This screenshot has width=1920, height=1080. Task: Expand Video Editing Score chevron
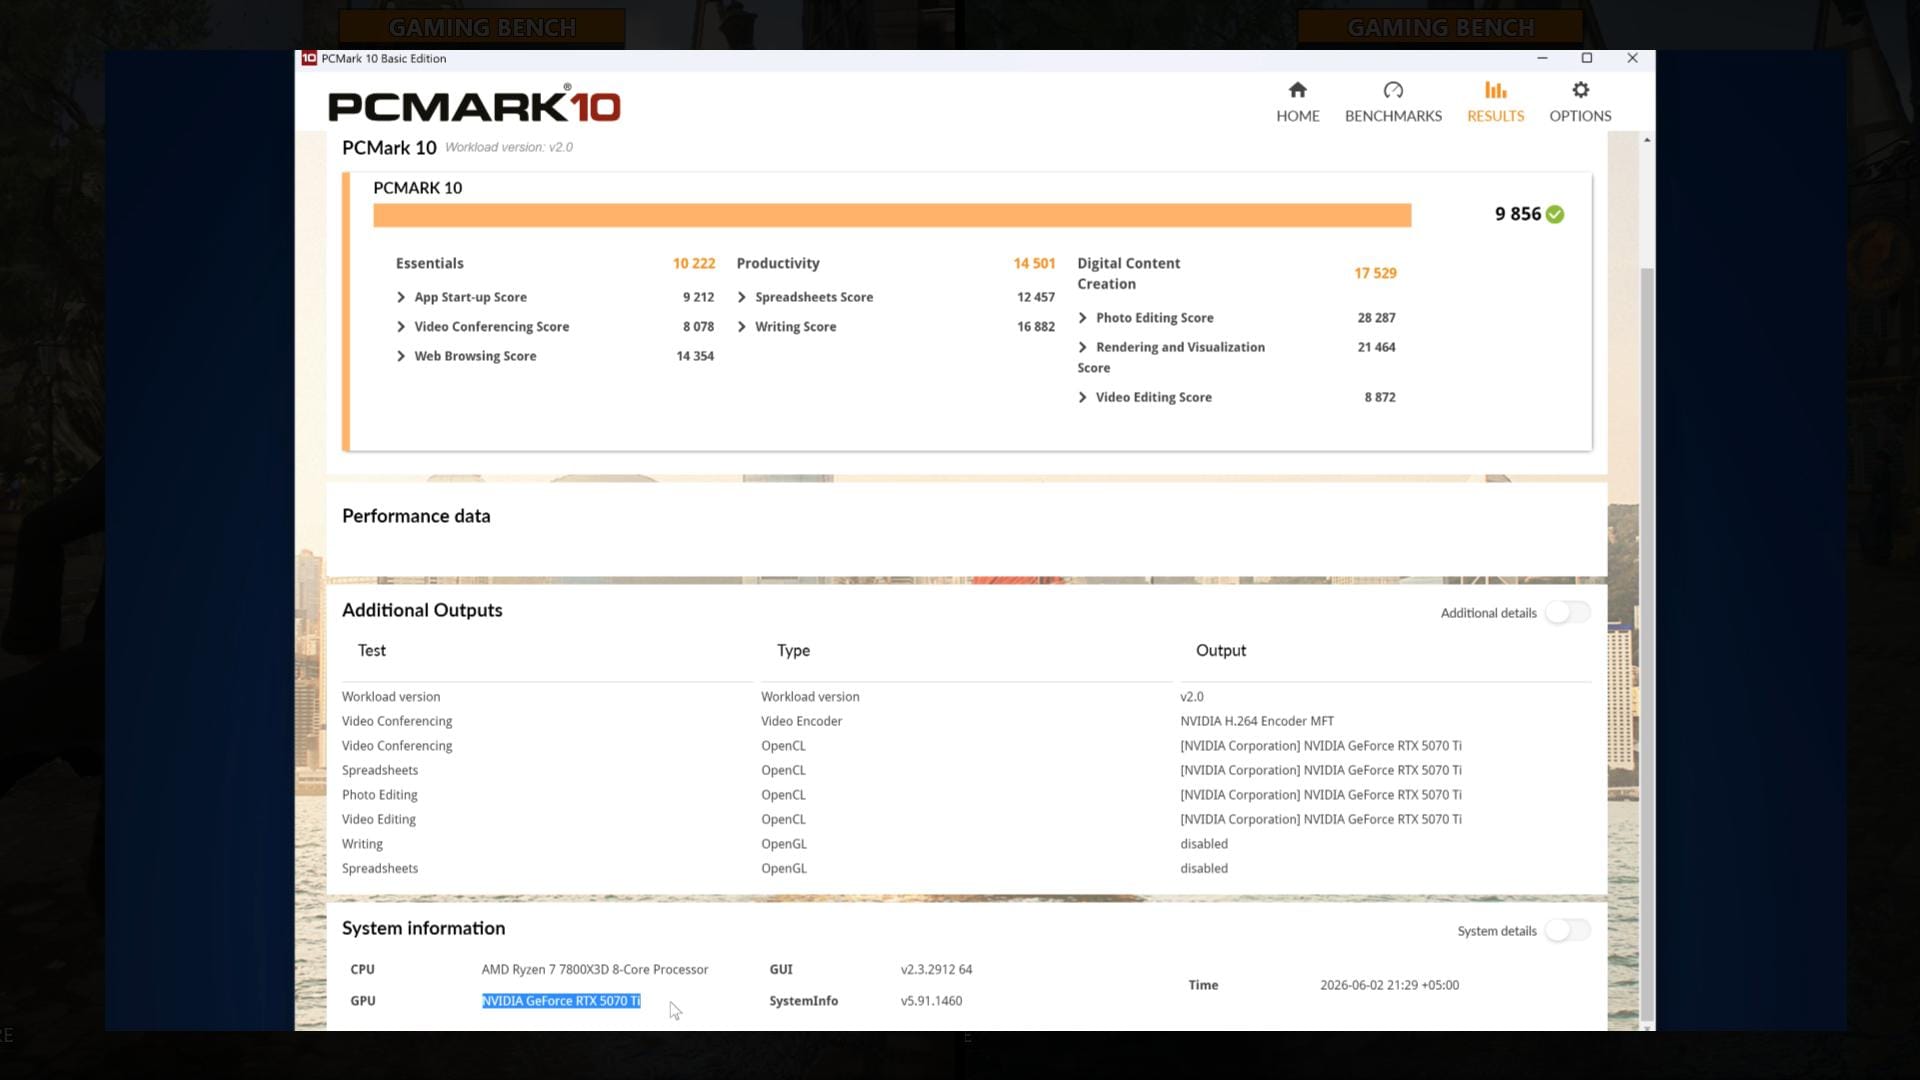click(1083, 397)
